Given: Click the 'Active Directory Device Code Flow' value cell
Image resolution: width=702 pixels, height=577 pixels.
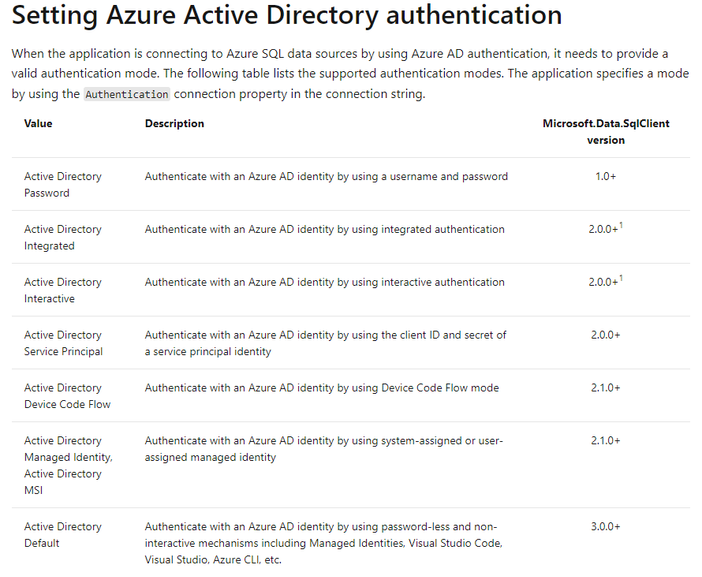Looking at the screenshot, I should pyautogui.click(x=67, y=396).
